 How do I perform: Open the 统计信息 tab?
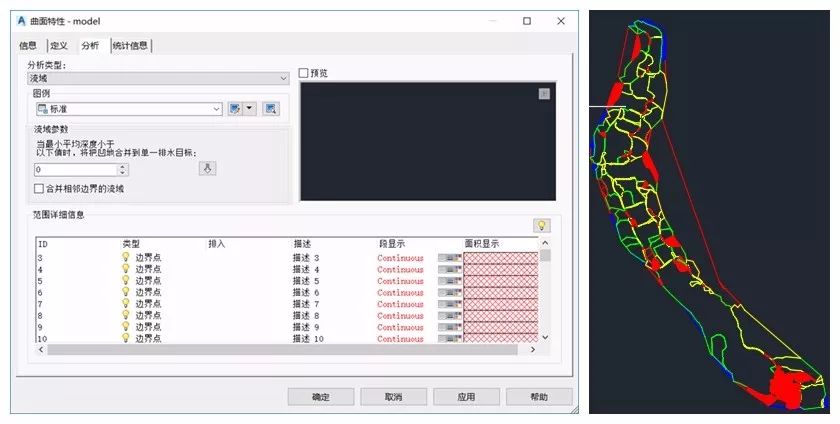click(131, 45)
